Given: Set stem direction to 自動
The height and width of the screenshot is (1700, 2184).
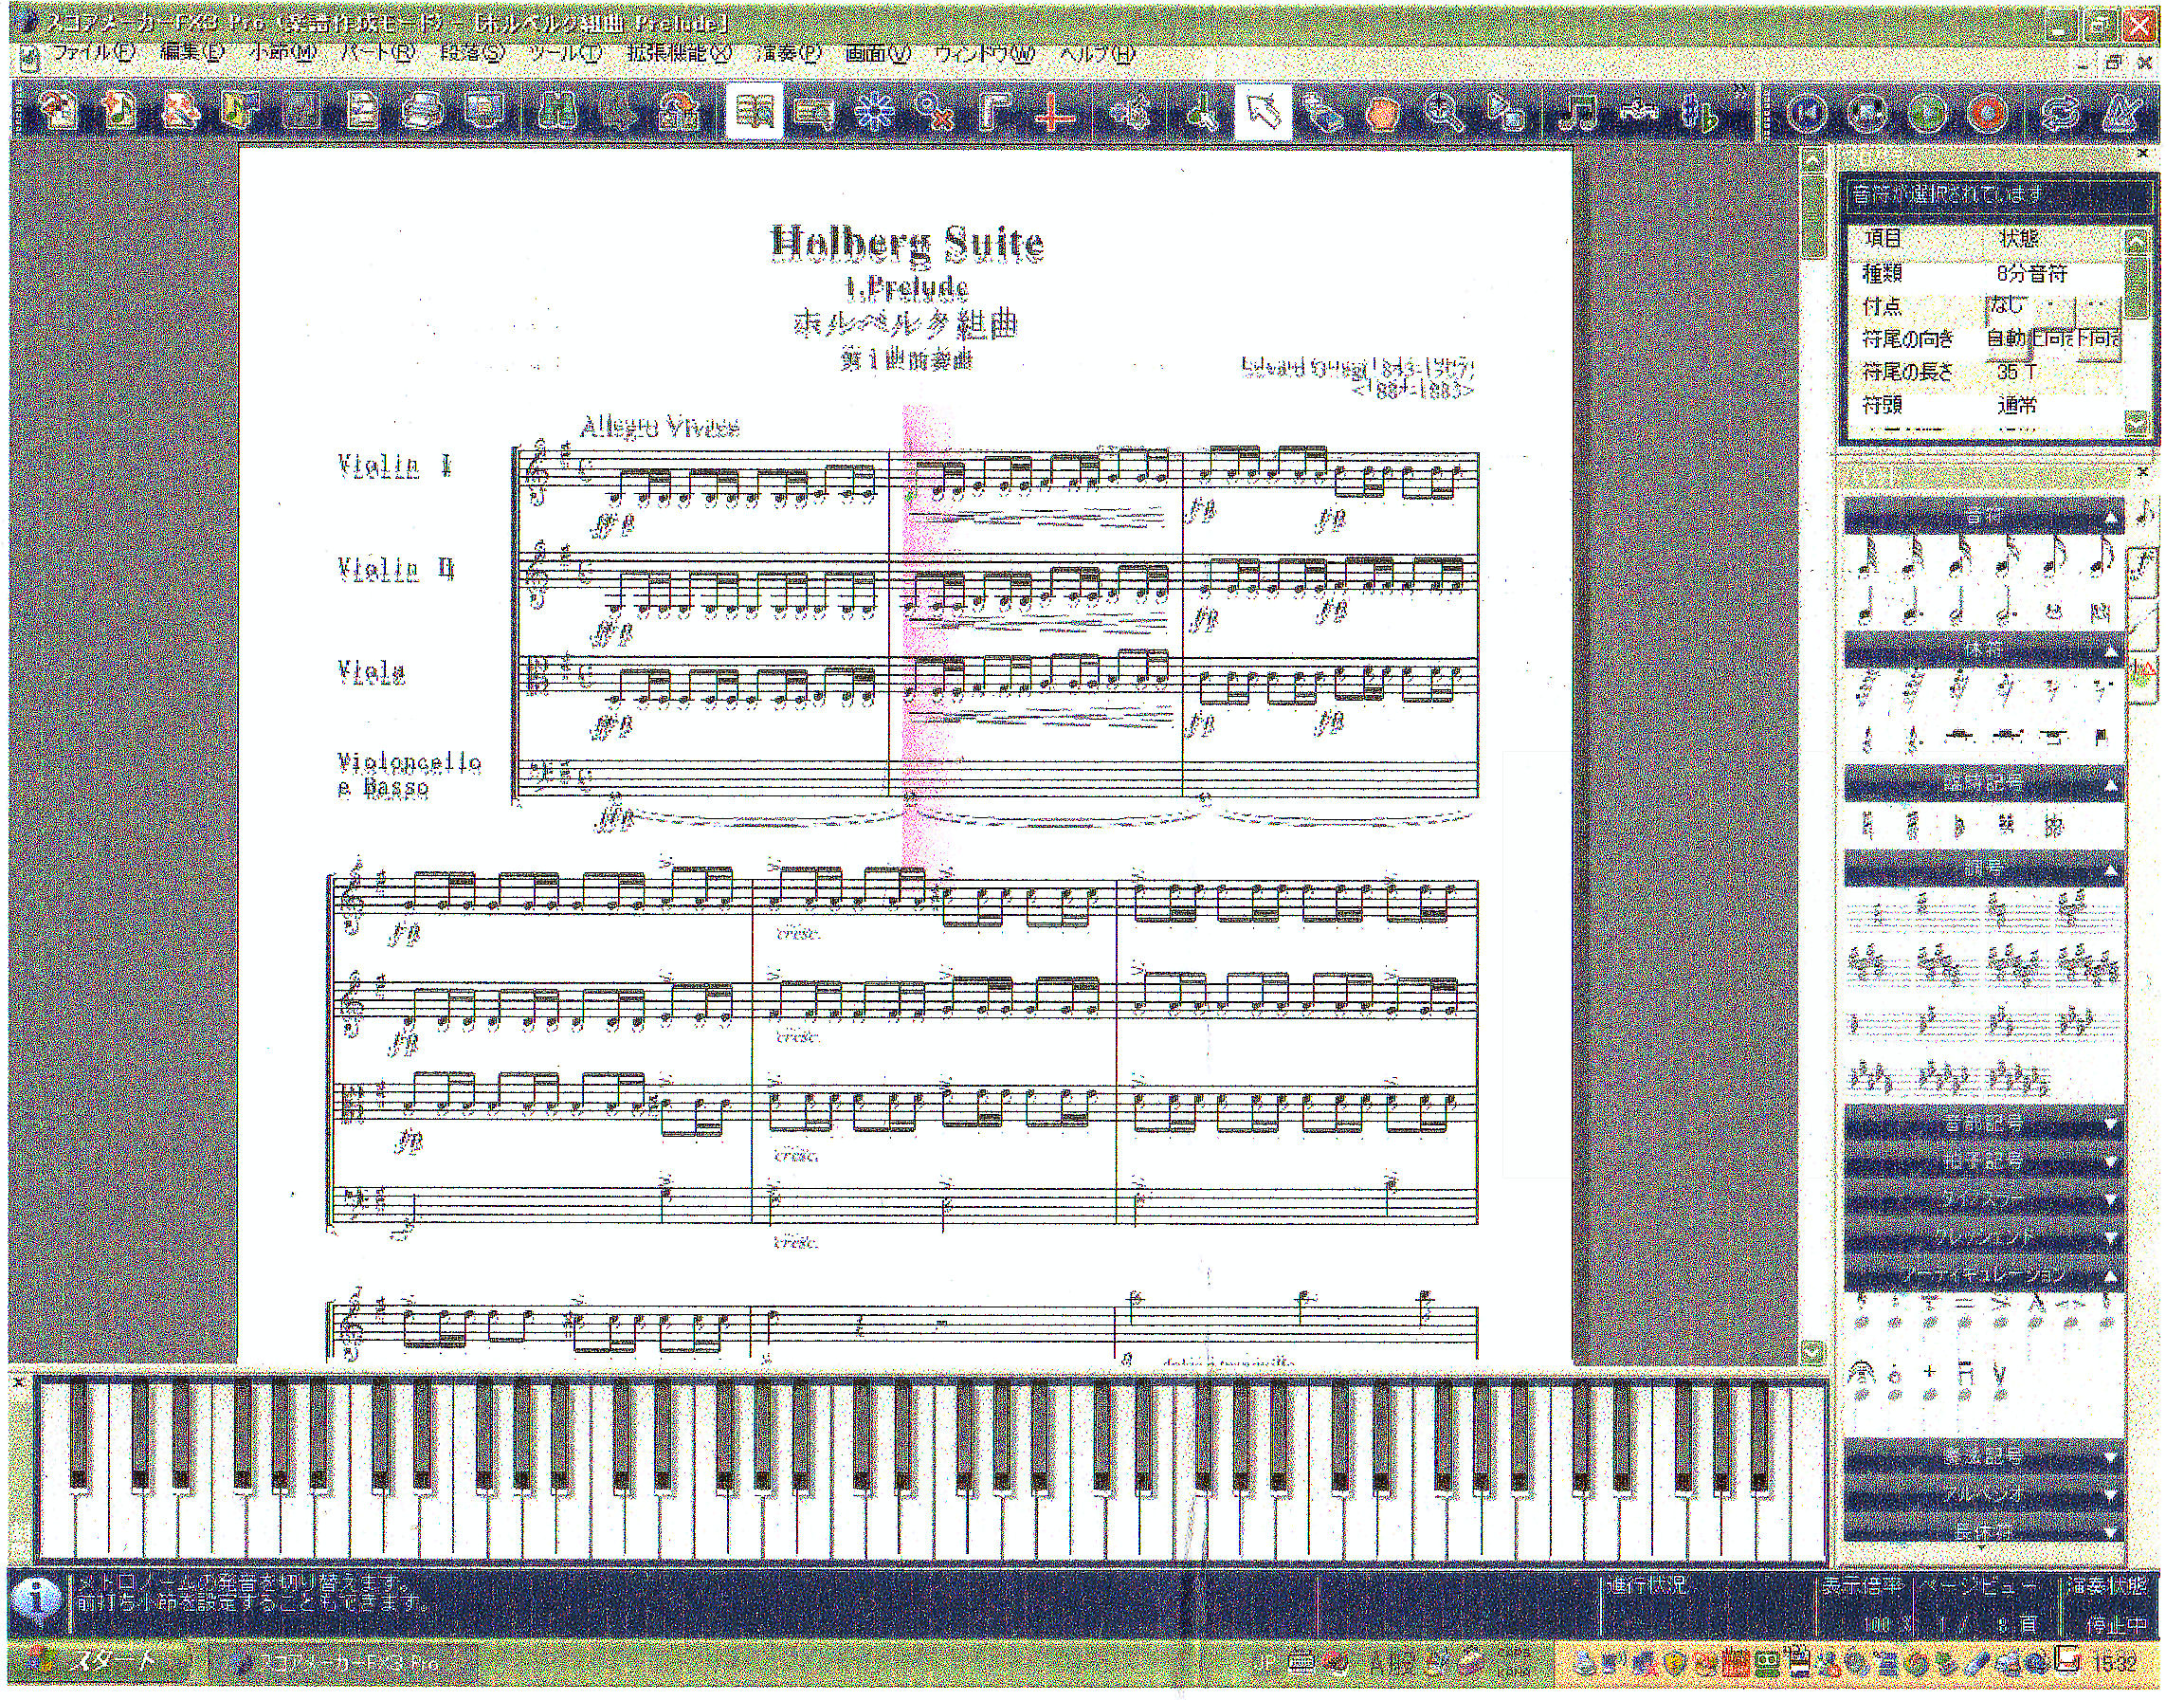Looking at the screenshot, I should click(x=2005, y=339).
